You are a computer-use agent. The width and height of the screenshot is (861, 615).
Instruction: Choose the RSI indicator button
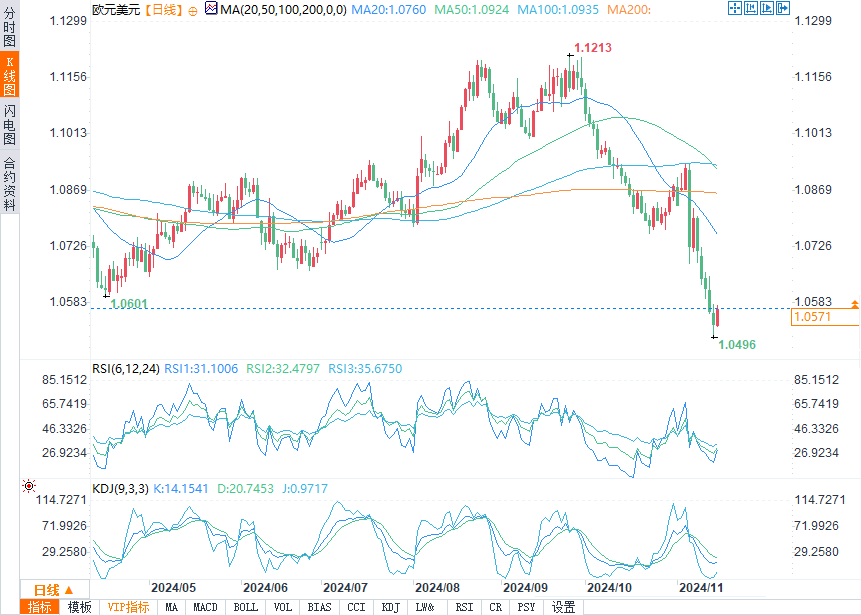(x=465, y=607)
